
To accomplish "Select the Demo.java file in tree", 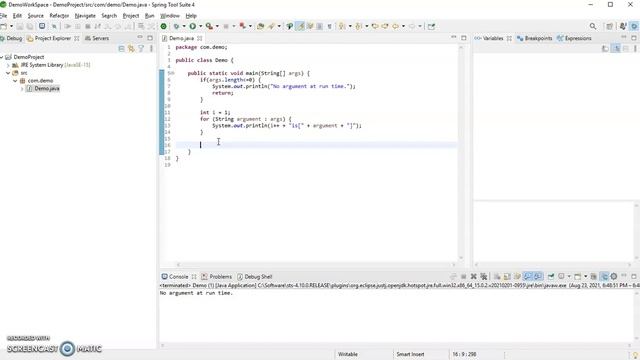I will 43,89.
